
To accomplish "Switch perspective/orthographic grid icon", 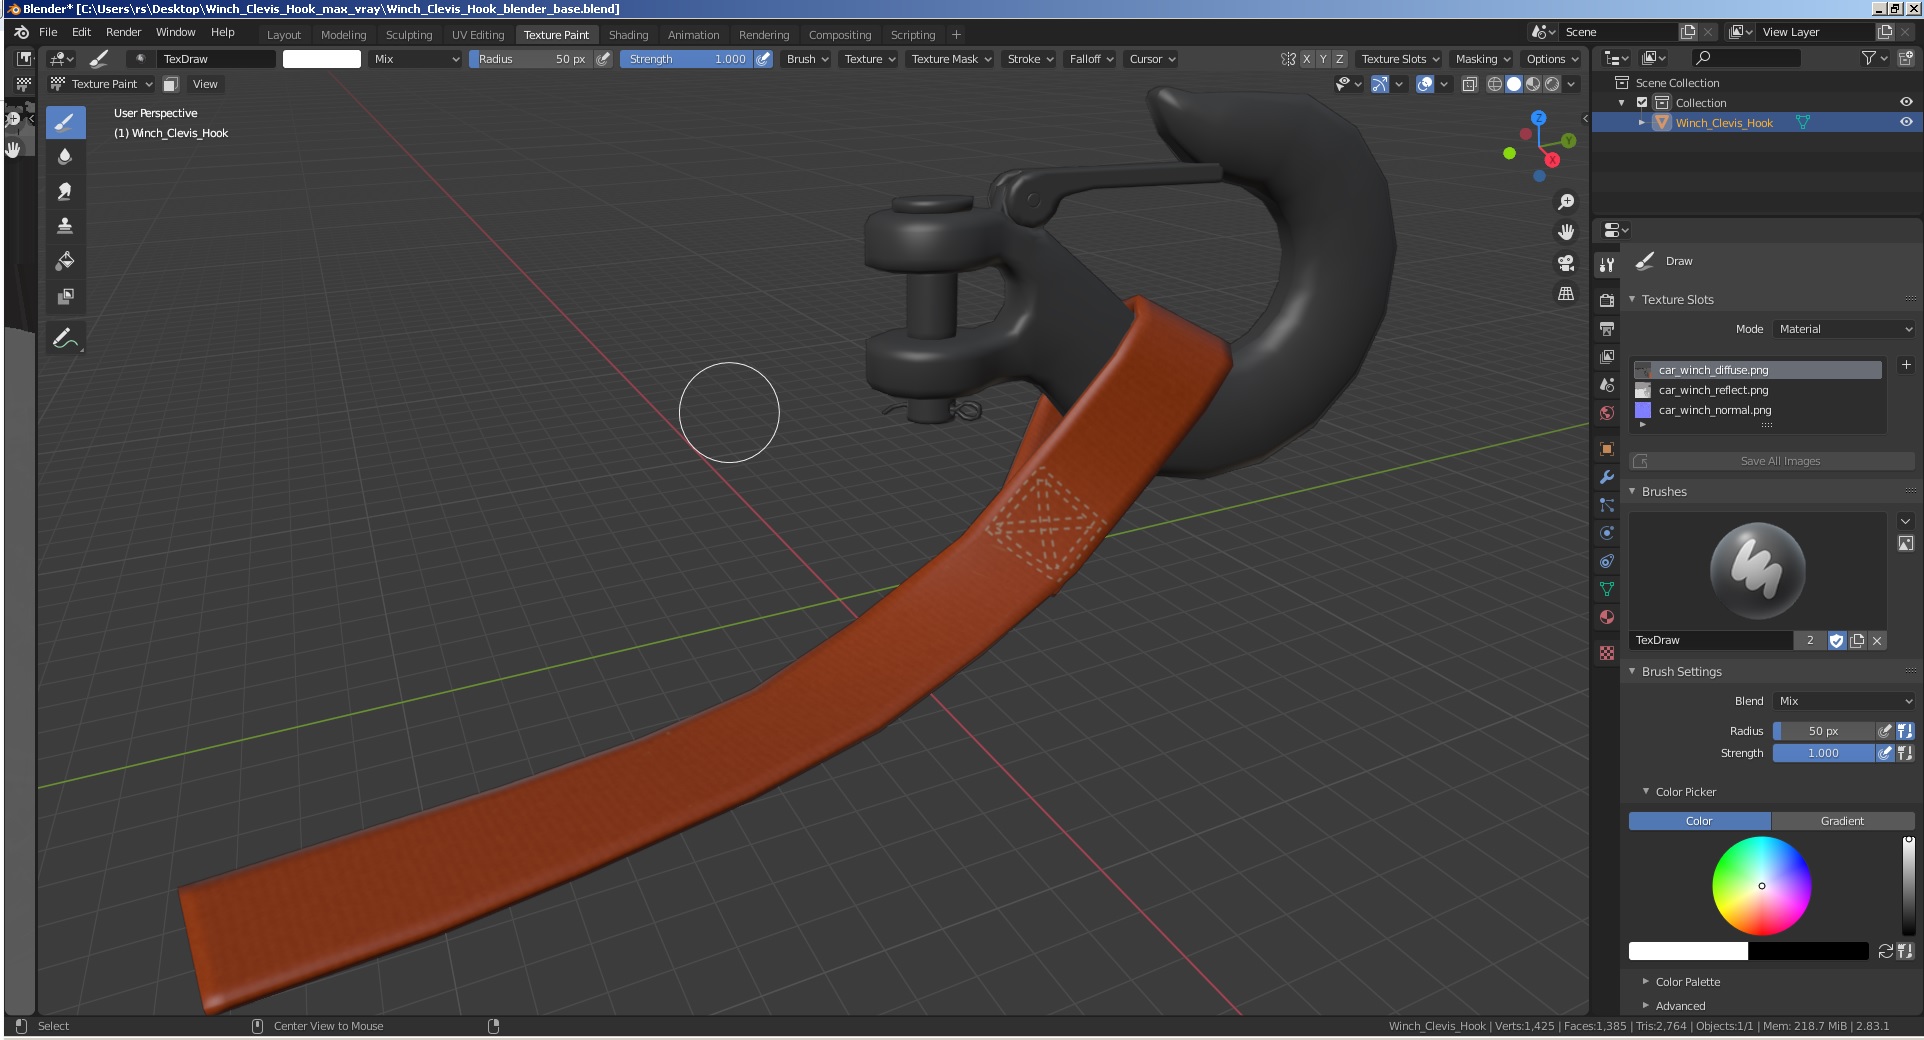I will [1566, 294].
